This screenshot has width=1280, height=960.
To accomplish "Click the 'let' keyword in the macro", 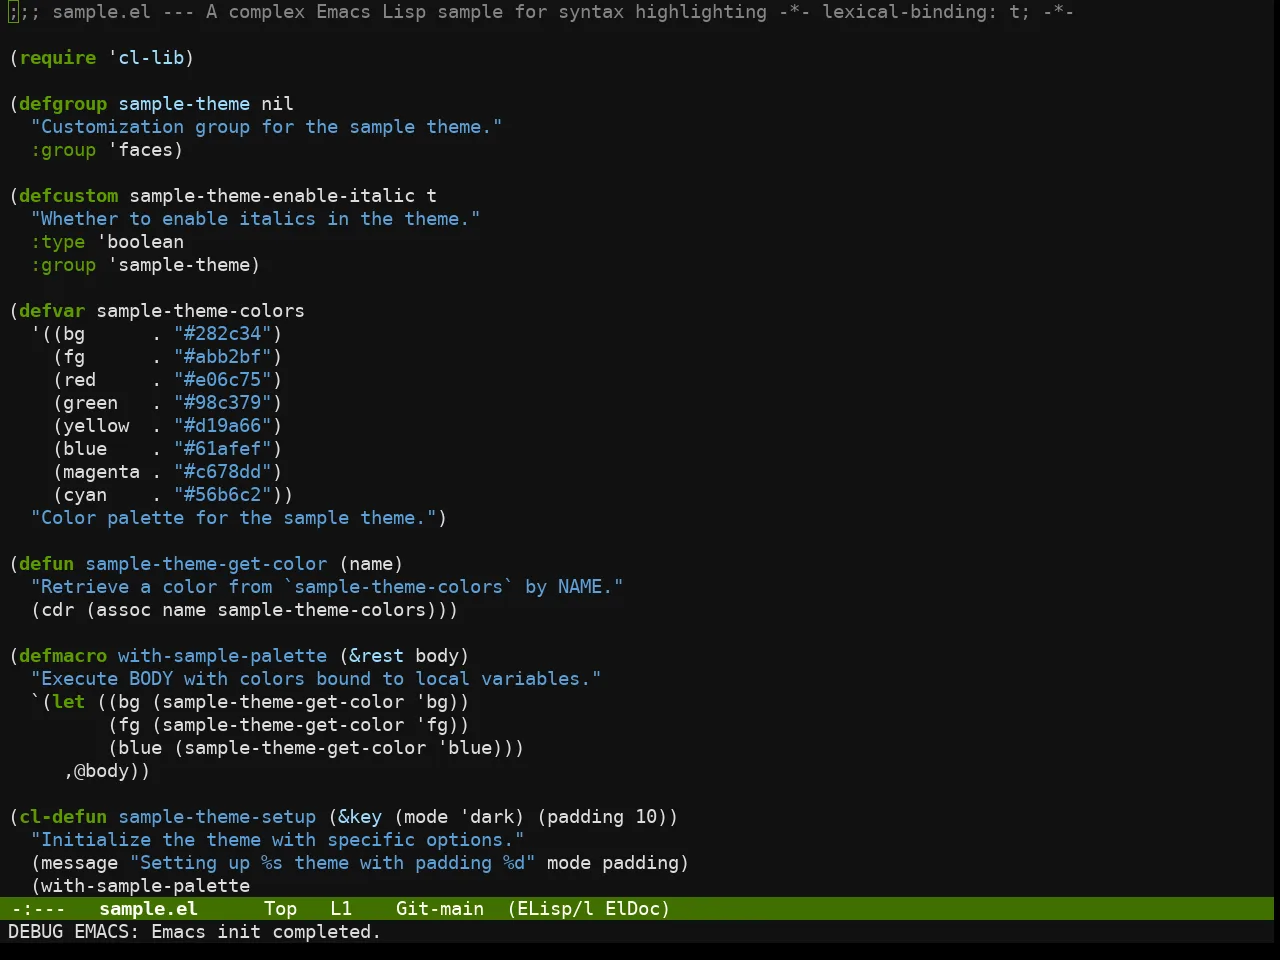I will (69, 702).
